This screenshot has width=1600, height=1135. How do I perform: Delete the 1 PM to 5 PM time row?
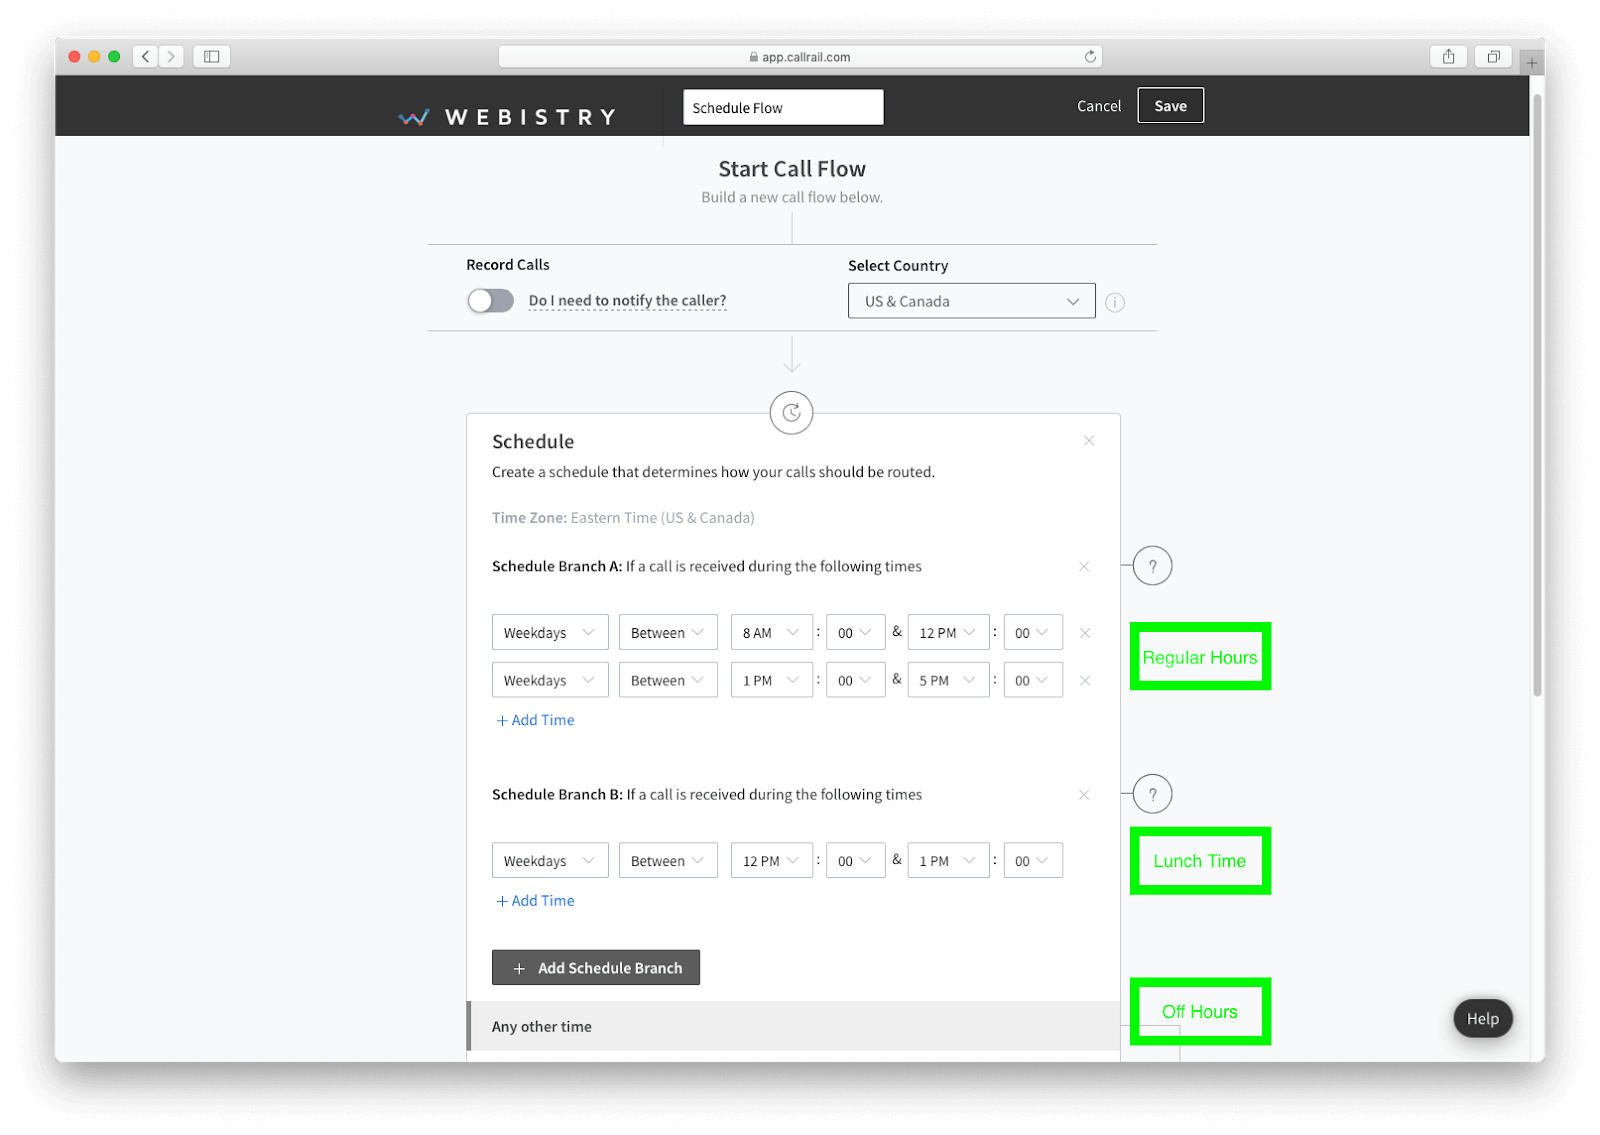click(1085, 681)
